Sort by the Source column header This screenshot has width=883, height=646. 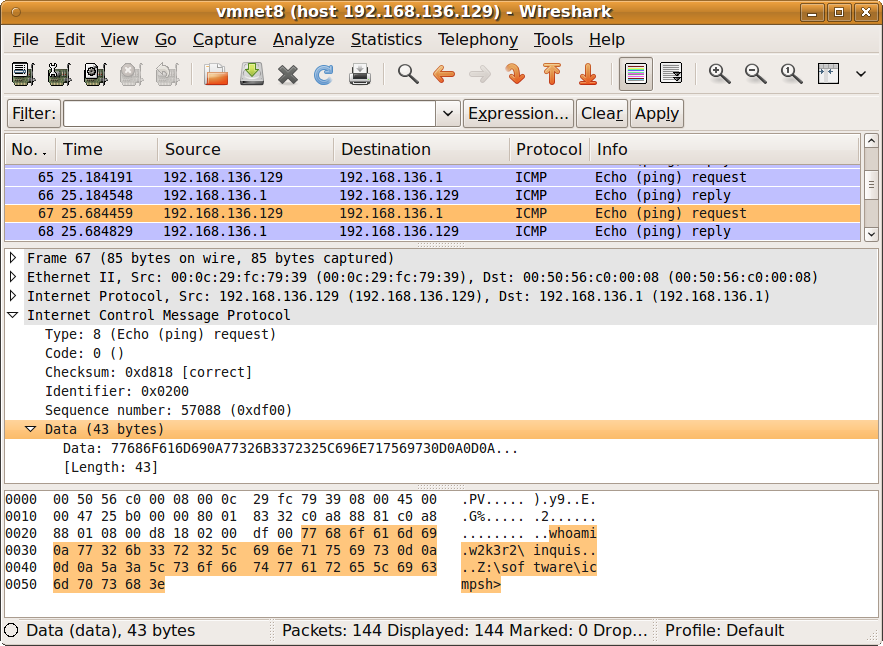(246, 149)
